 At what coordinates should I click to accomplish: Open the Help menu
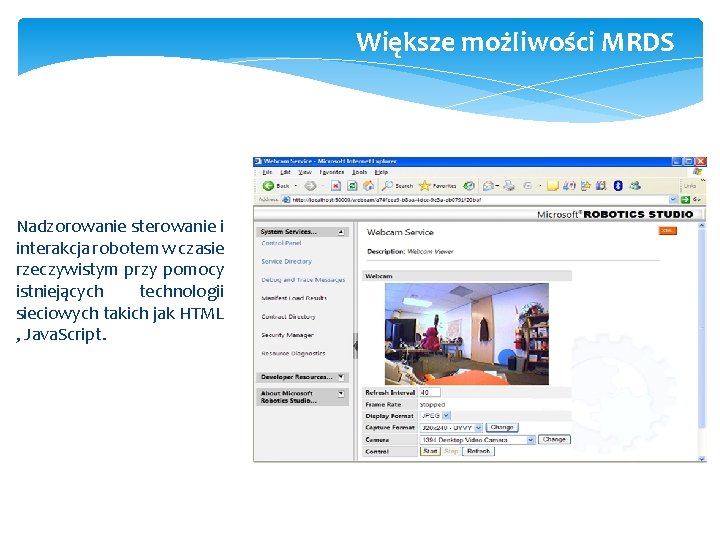[381, 172]
